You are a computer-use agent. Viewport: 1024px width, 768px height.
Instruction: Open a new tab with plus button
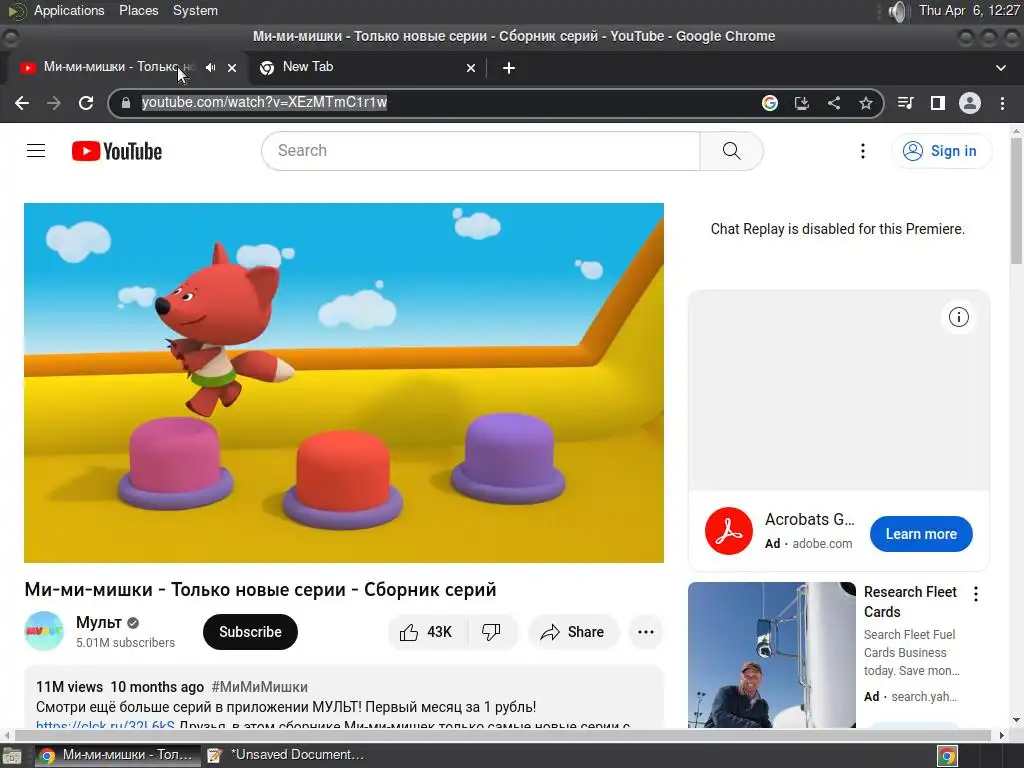pos(509,67)
